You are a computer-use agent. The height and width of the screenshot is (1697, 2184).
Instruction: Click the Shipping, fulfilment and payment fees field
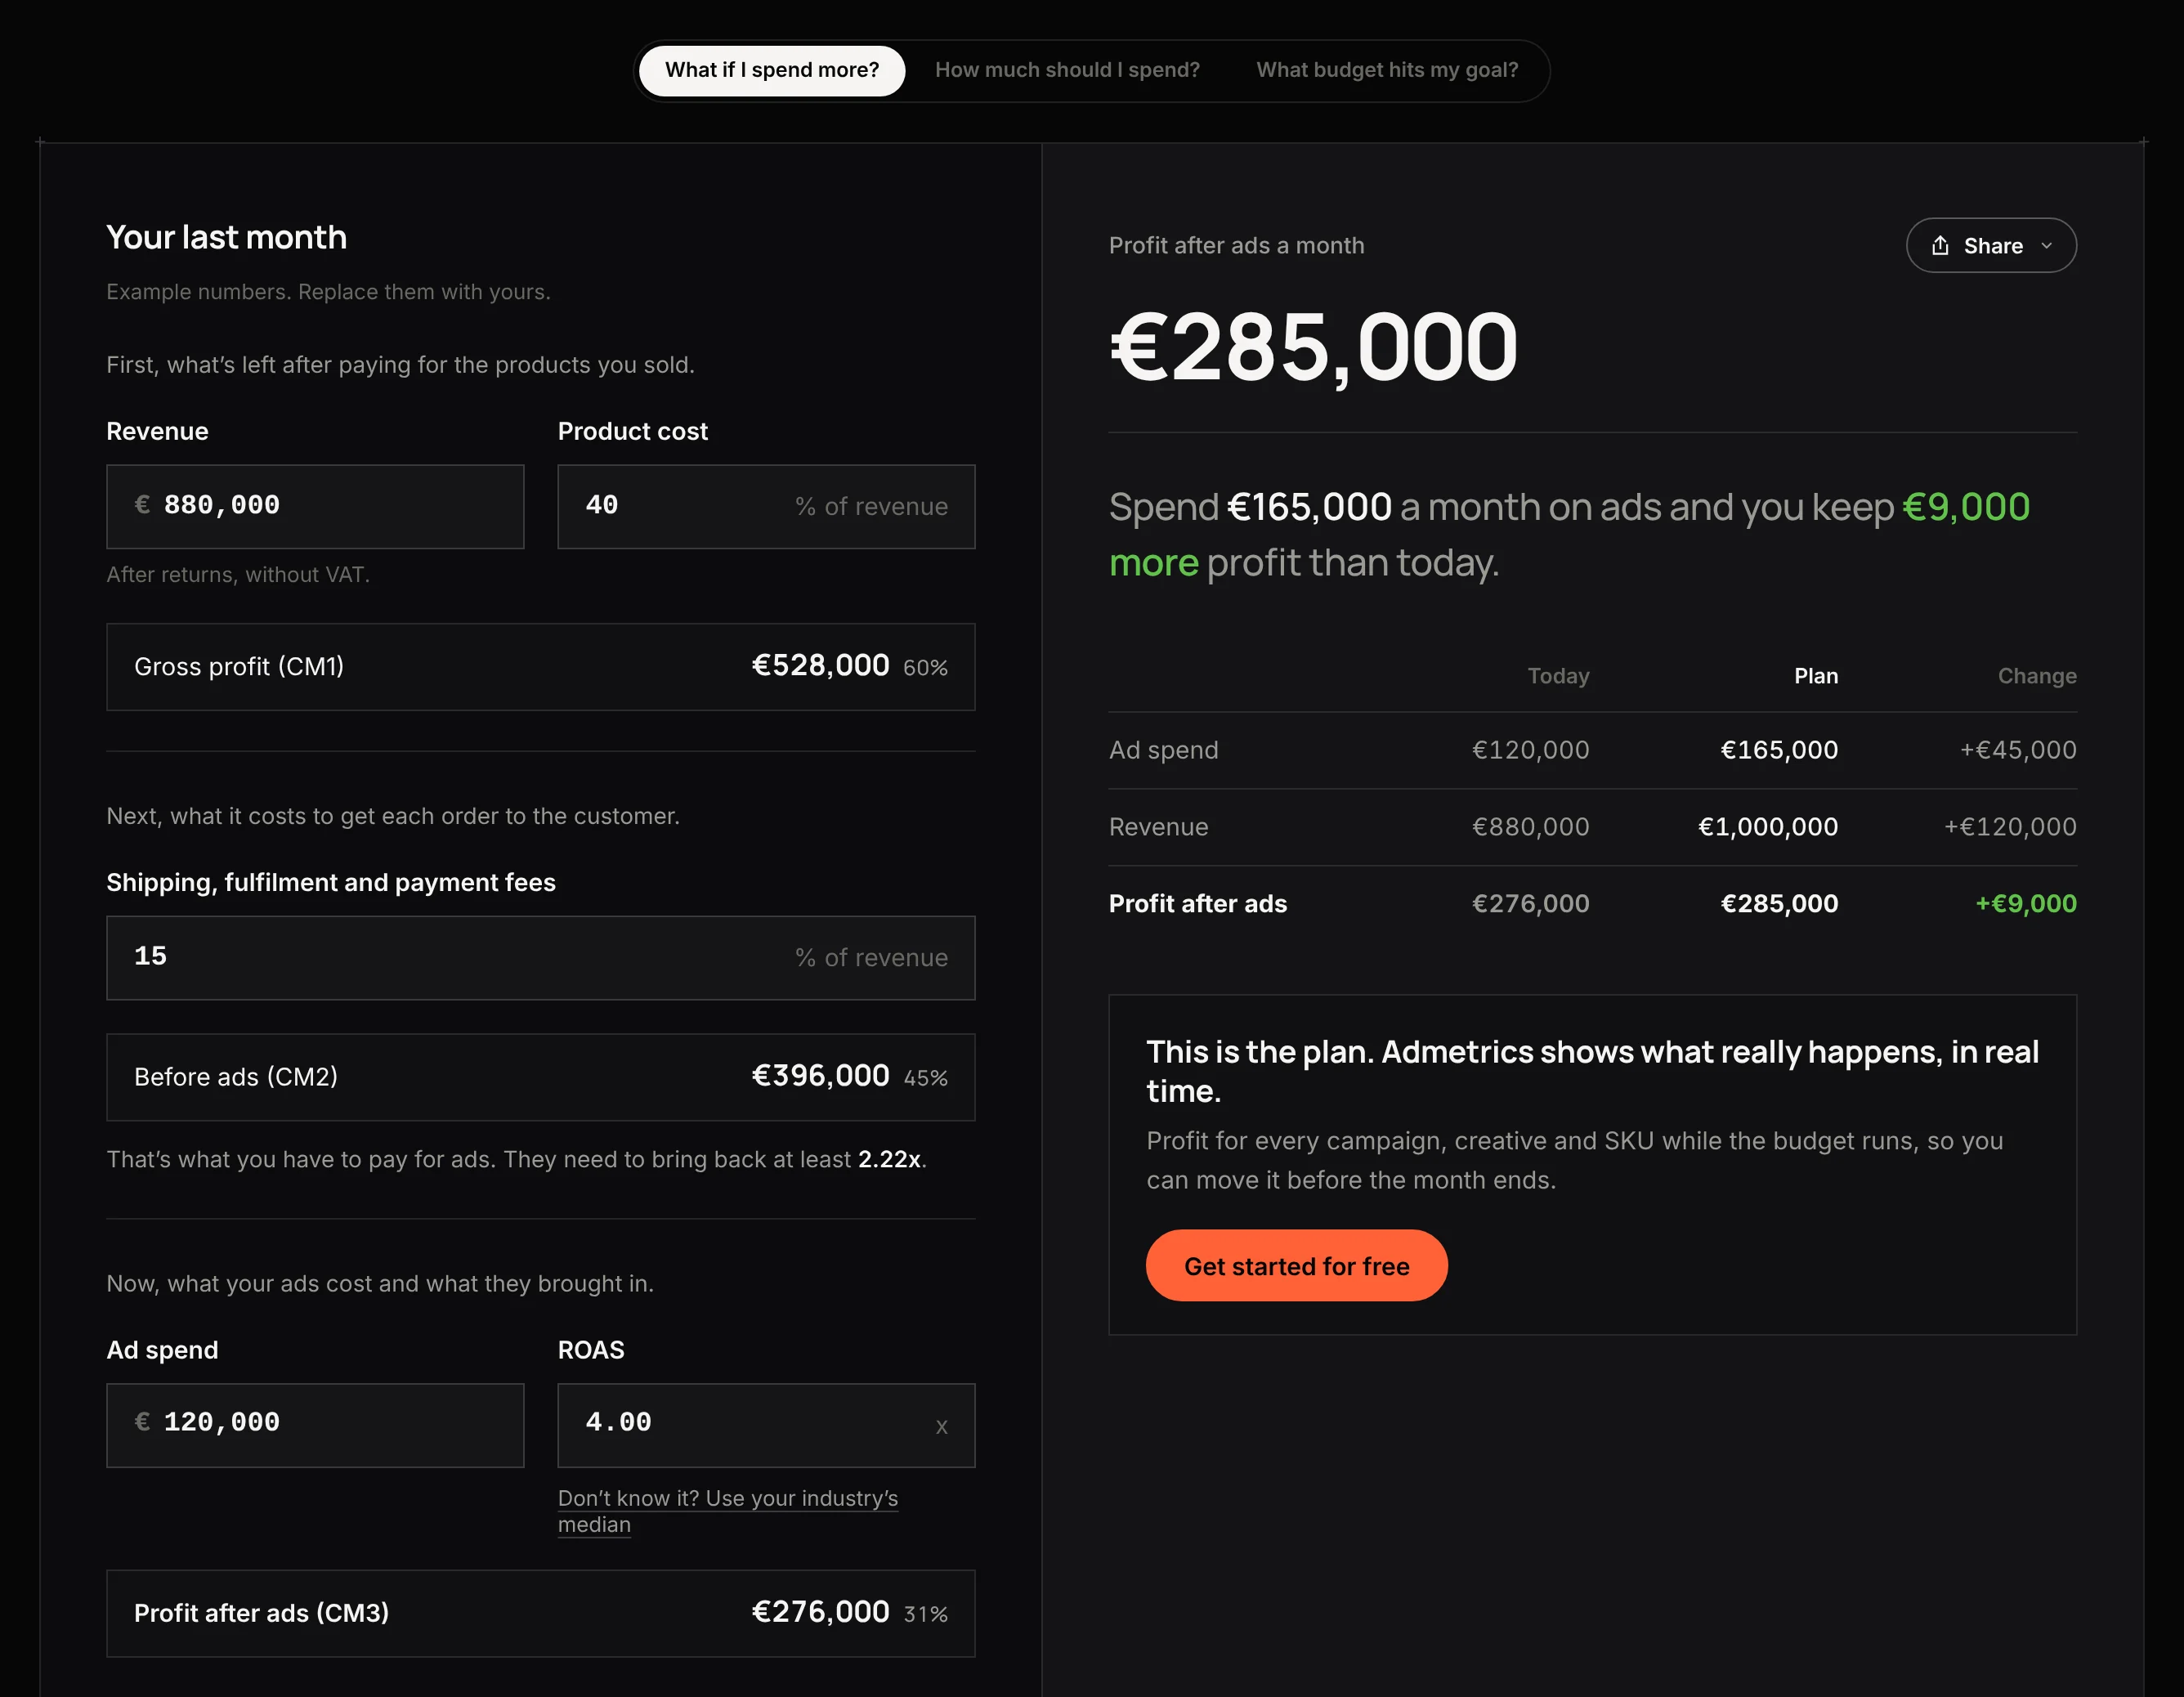[x=541, y=957]
